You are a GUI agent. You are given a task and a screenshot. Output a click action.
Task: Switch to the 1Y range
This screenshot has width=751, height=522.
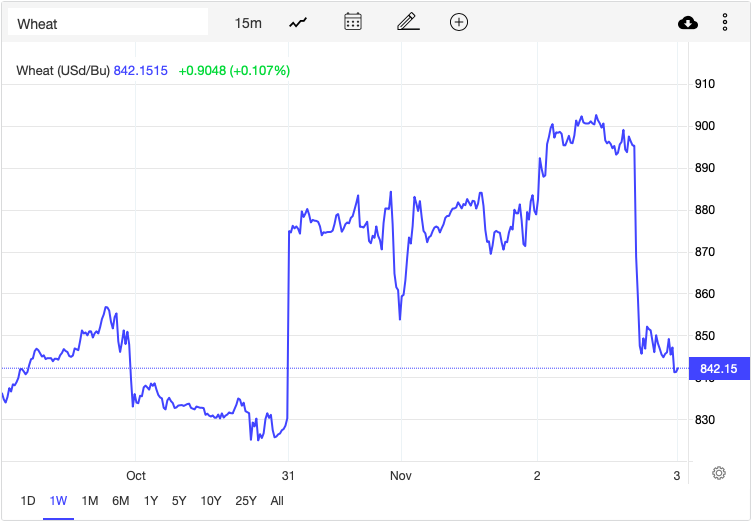click(151, 501)
